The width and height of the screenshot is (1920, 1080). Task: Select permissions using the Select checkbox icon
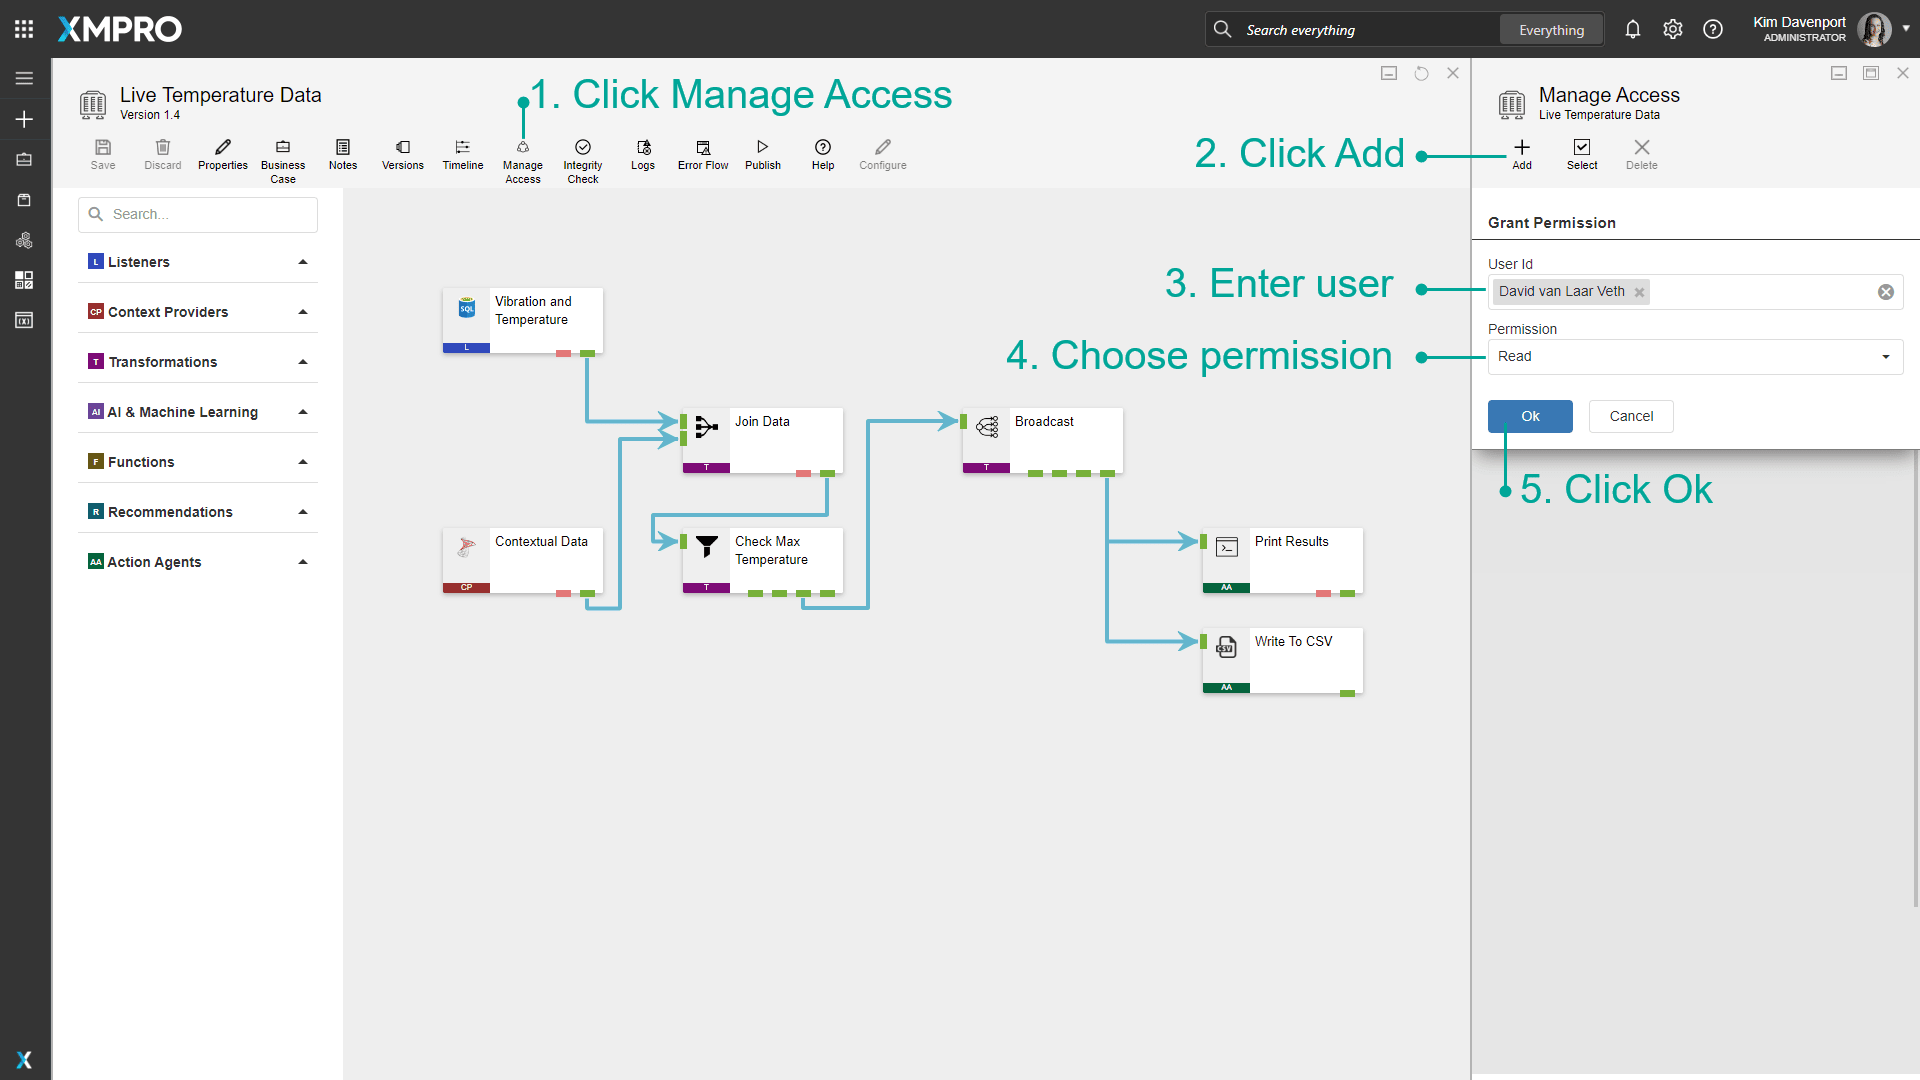click(1582, 155)
